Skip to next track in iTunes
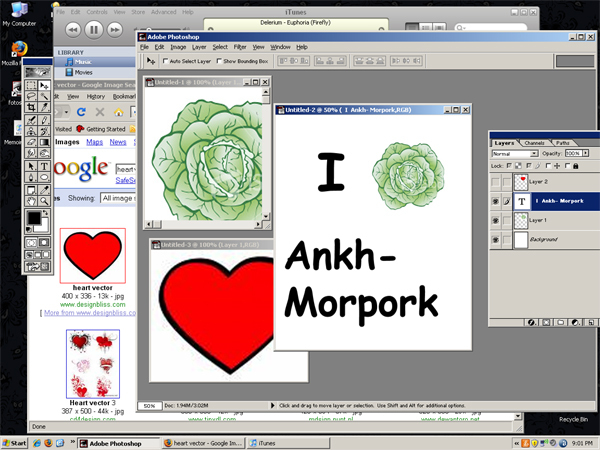This screenshot has height=450, width=600. (x=115, y=30)
